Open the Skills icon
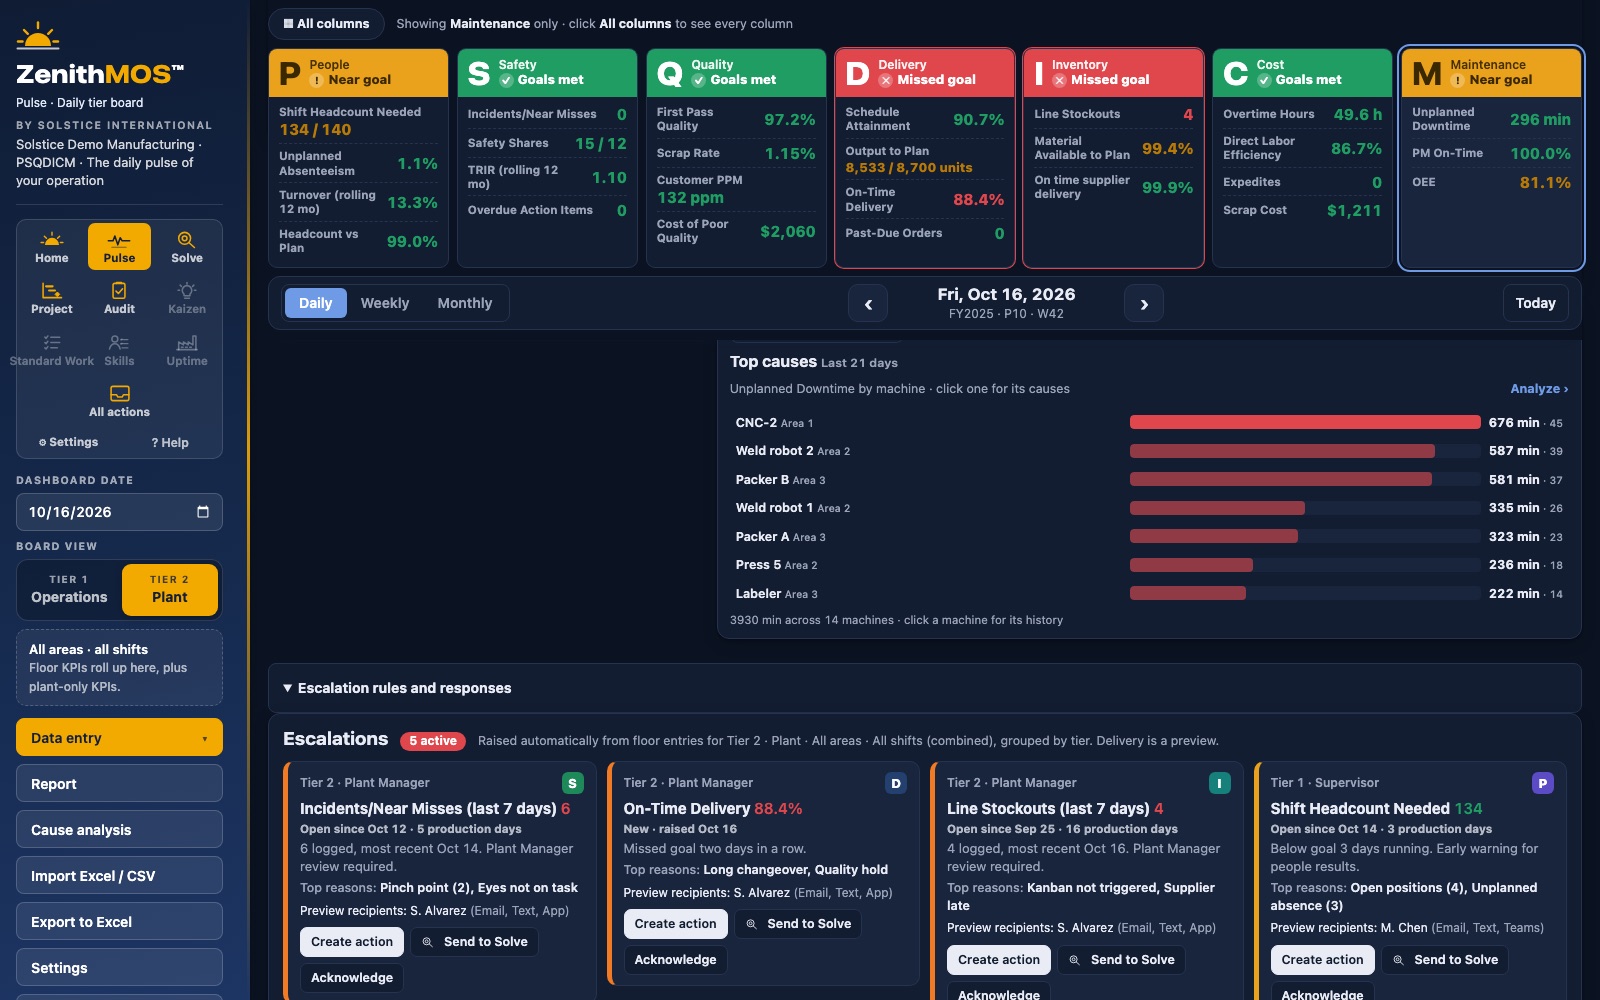The height and width of the screenshot is (1000, 1600). (x=119, y=350)
